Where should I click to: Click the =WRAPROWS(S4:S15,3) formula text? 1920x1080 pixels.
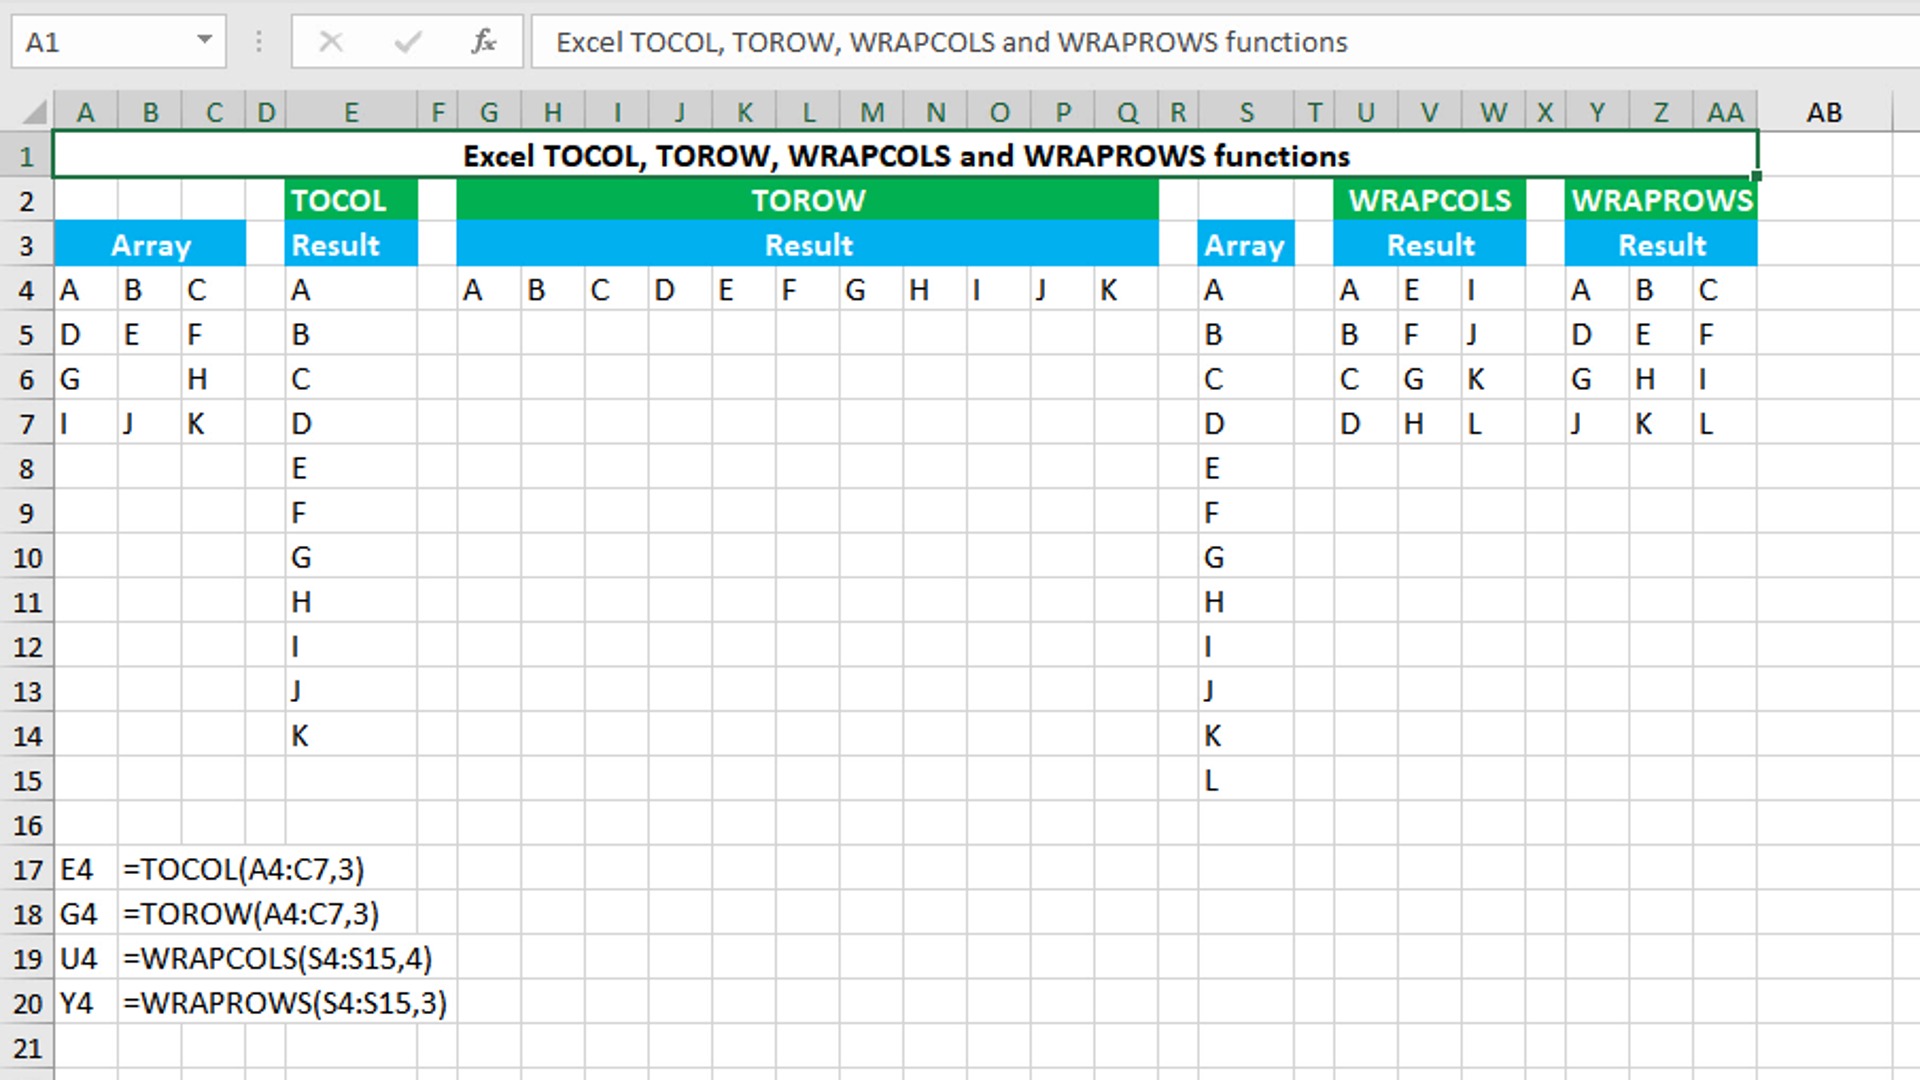click(285, 1003)
